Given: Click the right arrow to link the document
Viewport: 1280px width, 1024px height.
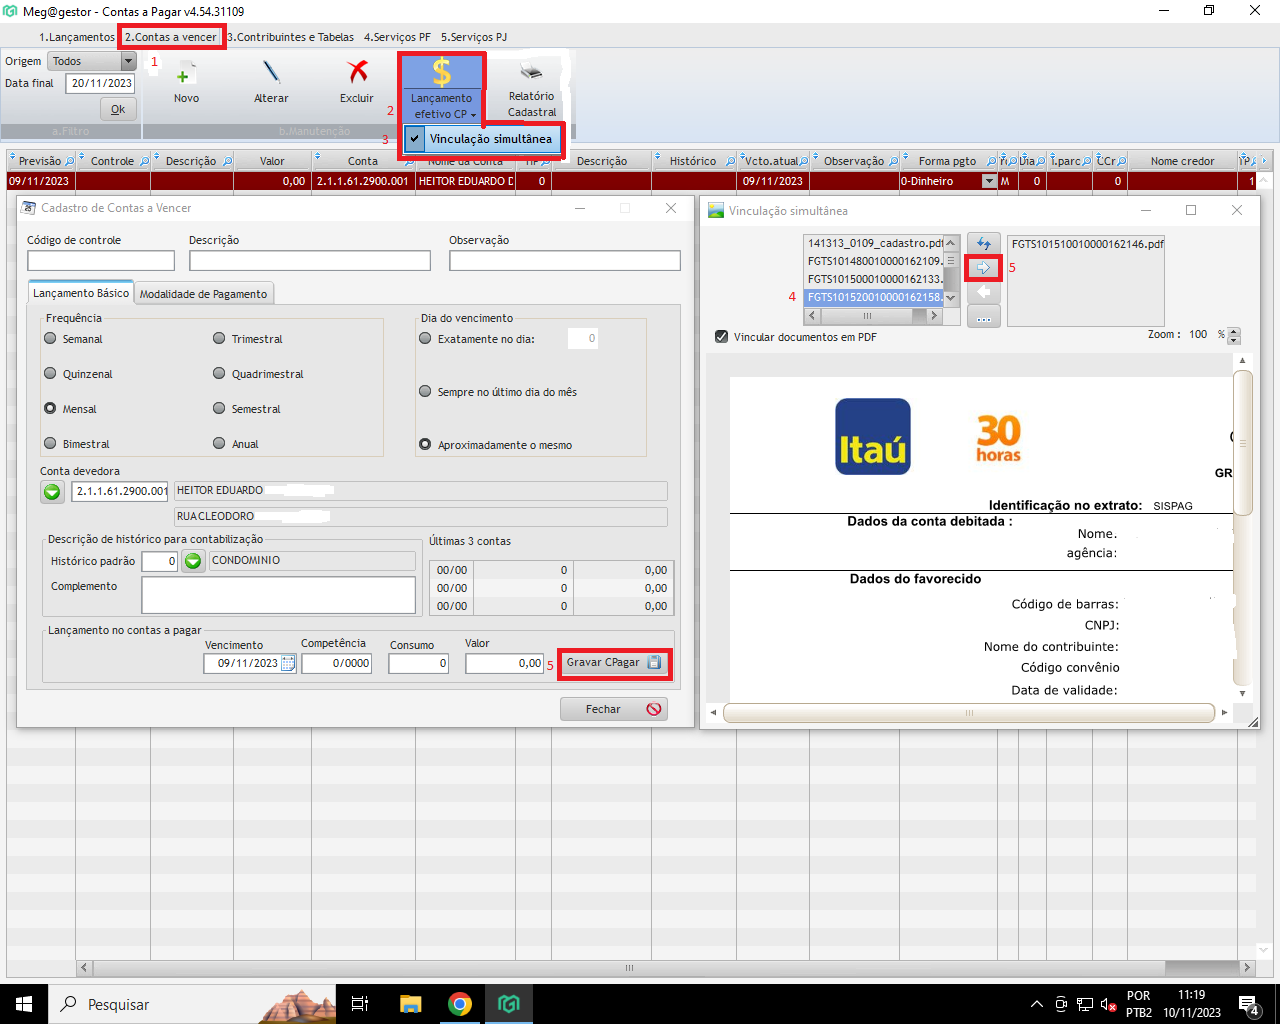Looking at the screenshot, I should 984,268.
